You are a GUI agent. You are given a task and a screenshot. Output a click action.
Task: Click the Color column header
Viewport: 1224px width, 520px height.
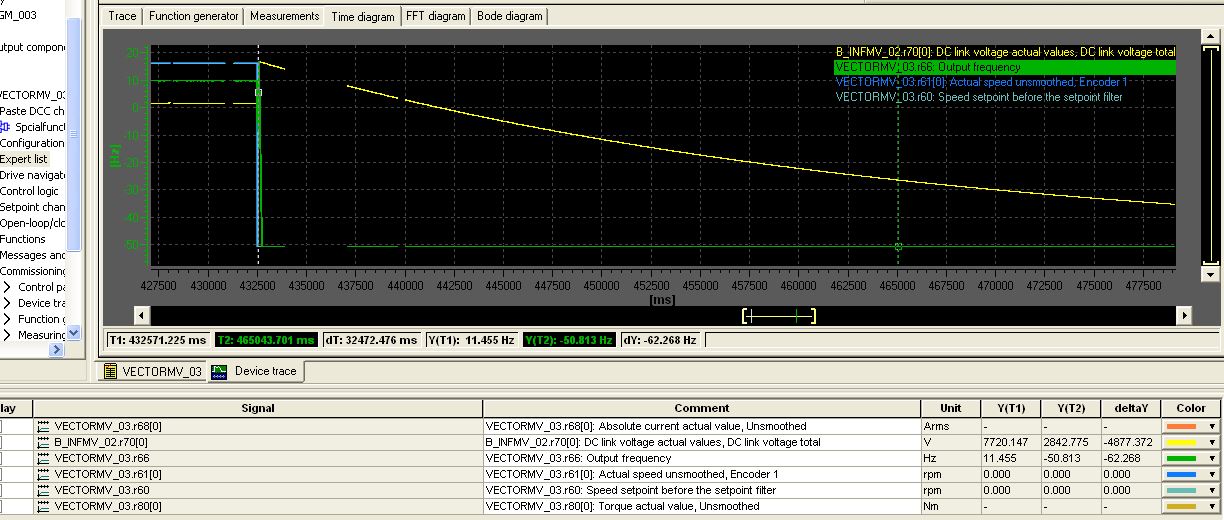coord(1191,408)
